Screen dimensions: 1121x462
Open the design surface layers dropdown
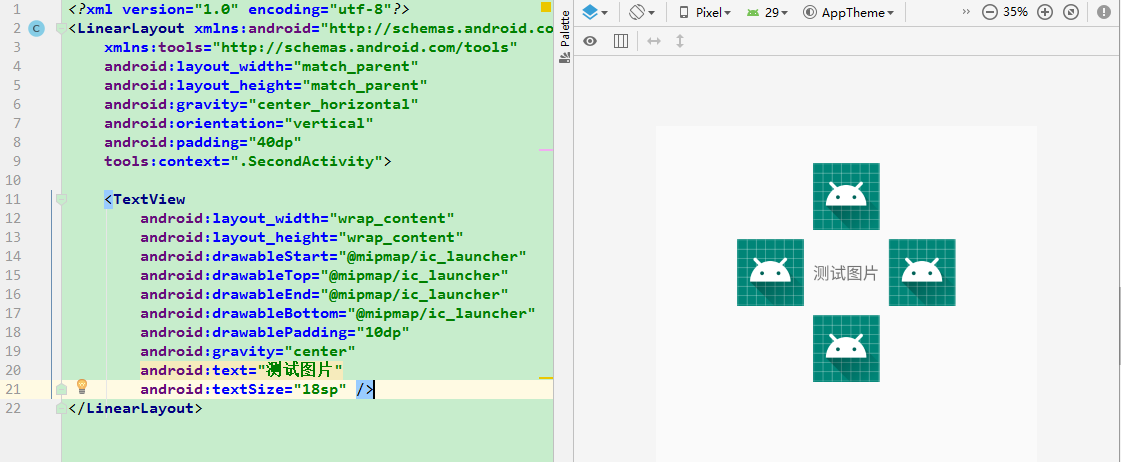595,12
